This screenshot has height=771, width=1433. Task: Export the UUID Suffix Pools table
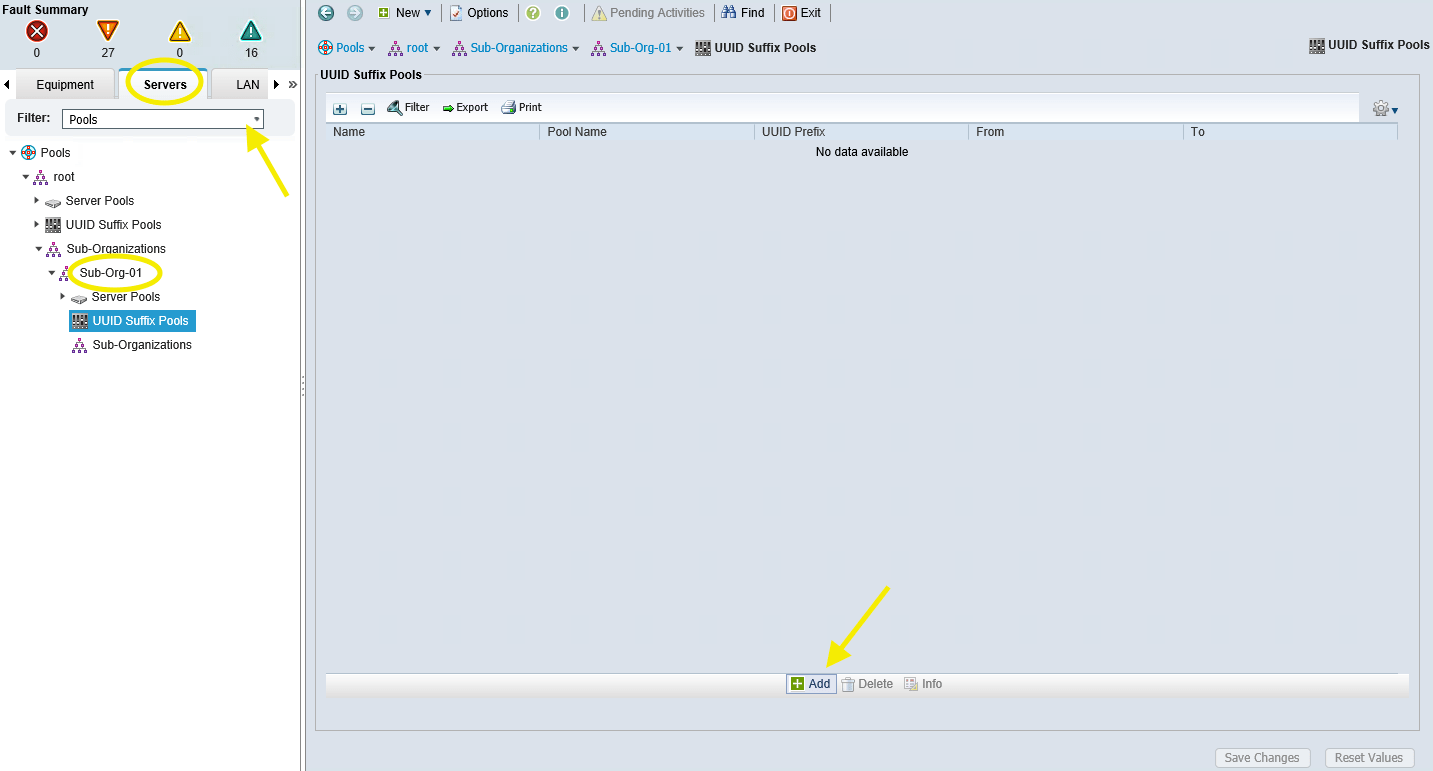point(464,107)
